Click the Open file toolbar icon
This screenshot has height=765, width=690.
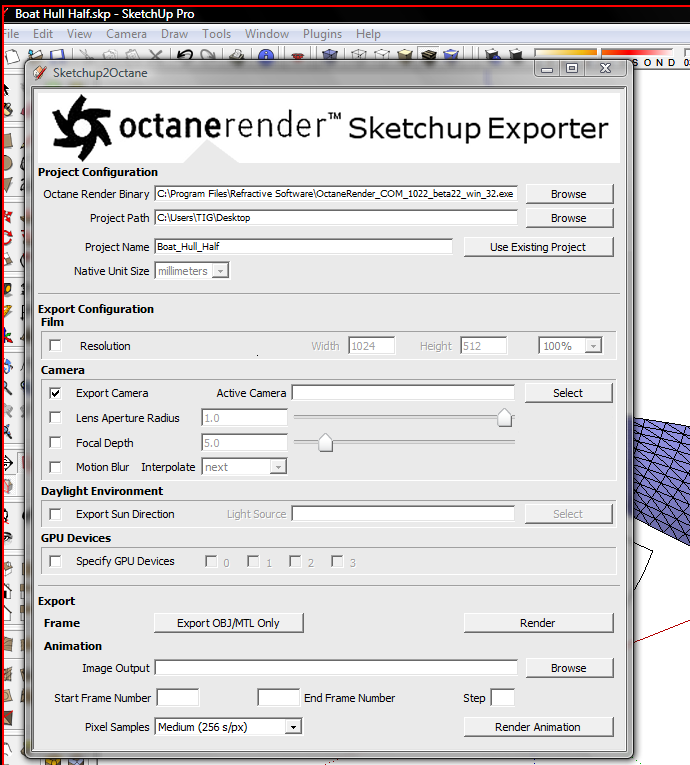click(35, 55)
